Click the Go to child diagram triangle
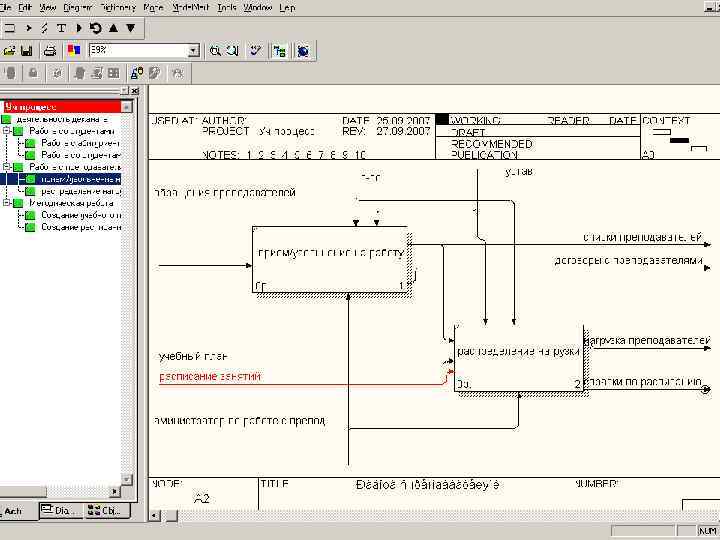Image resolution: width=720 pixels, height=540 pixels. point(130,28)
